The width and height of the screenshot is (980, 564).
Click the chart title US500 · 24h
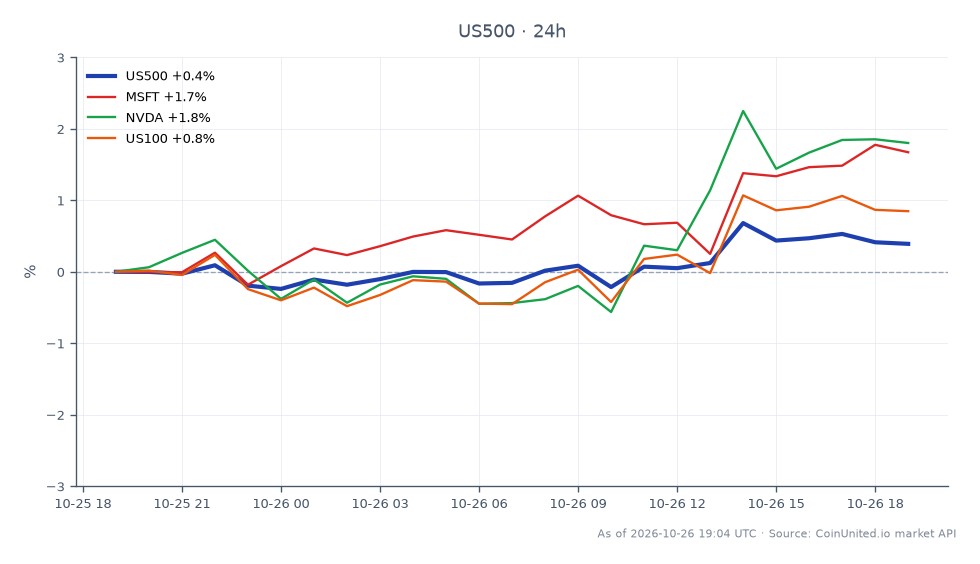512,31
